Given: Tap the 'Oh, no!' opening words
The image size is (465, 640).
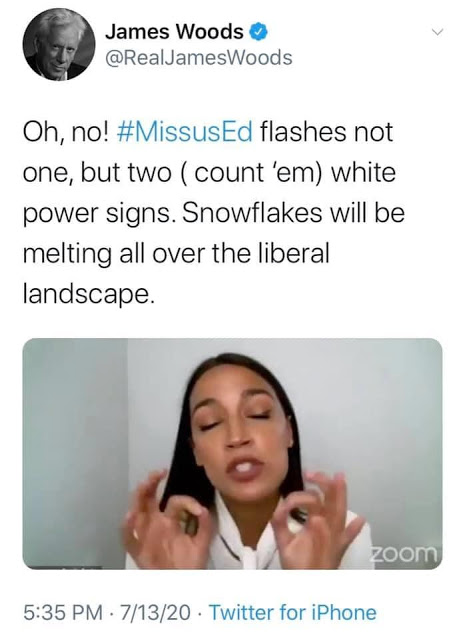Looking at the screenshot, I should pos(66,133).
